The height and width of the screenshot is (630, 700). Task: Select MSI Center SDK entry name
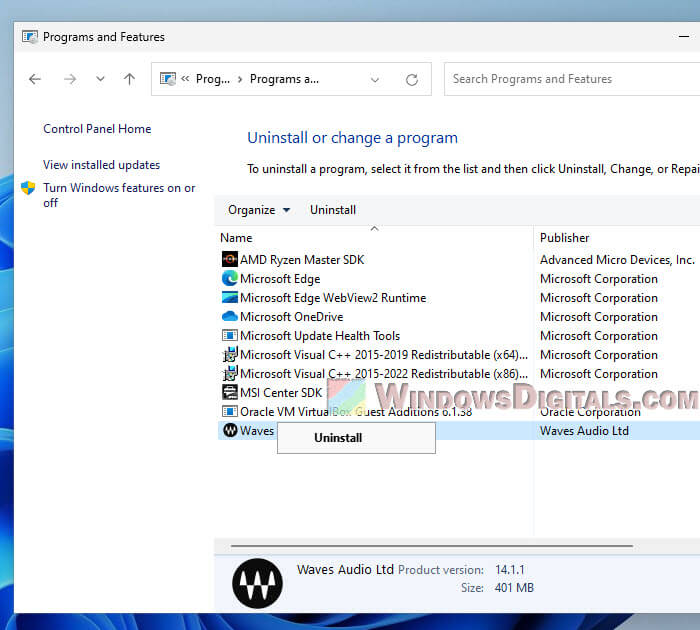pyautogui.click(x=281, y=392)
